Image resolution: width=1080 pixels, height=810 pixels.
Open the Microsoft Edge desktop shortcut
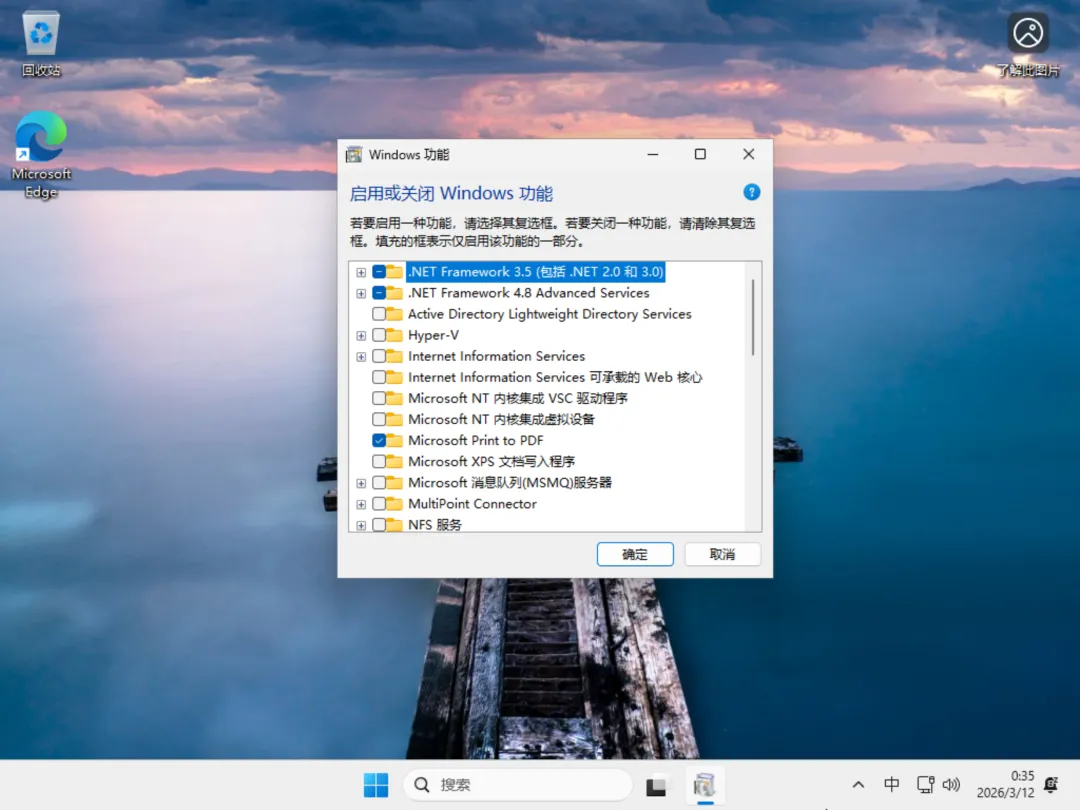click(41, 154)
